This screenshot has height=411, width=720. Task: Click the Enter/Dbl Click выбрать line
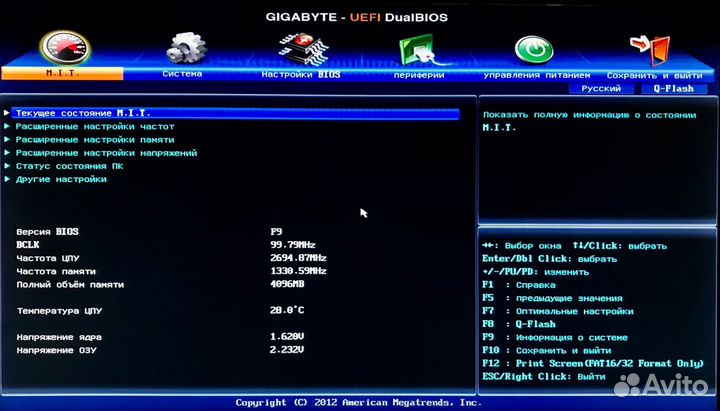550,259
